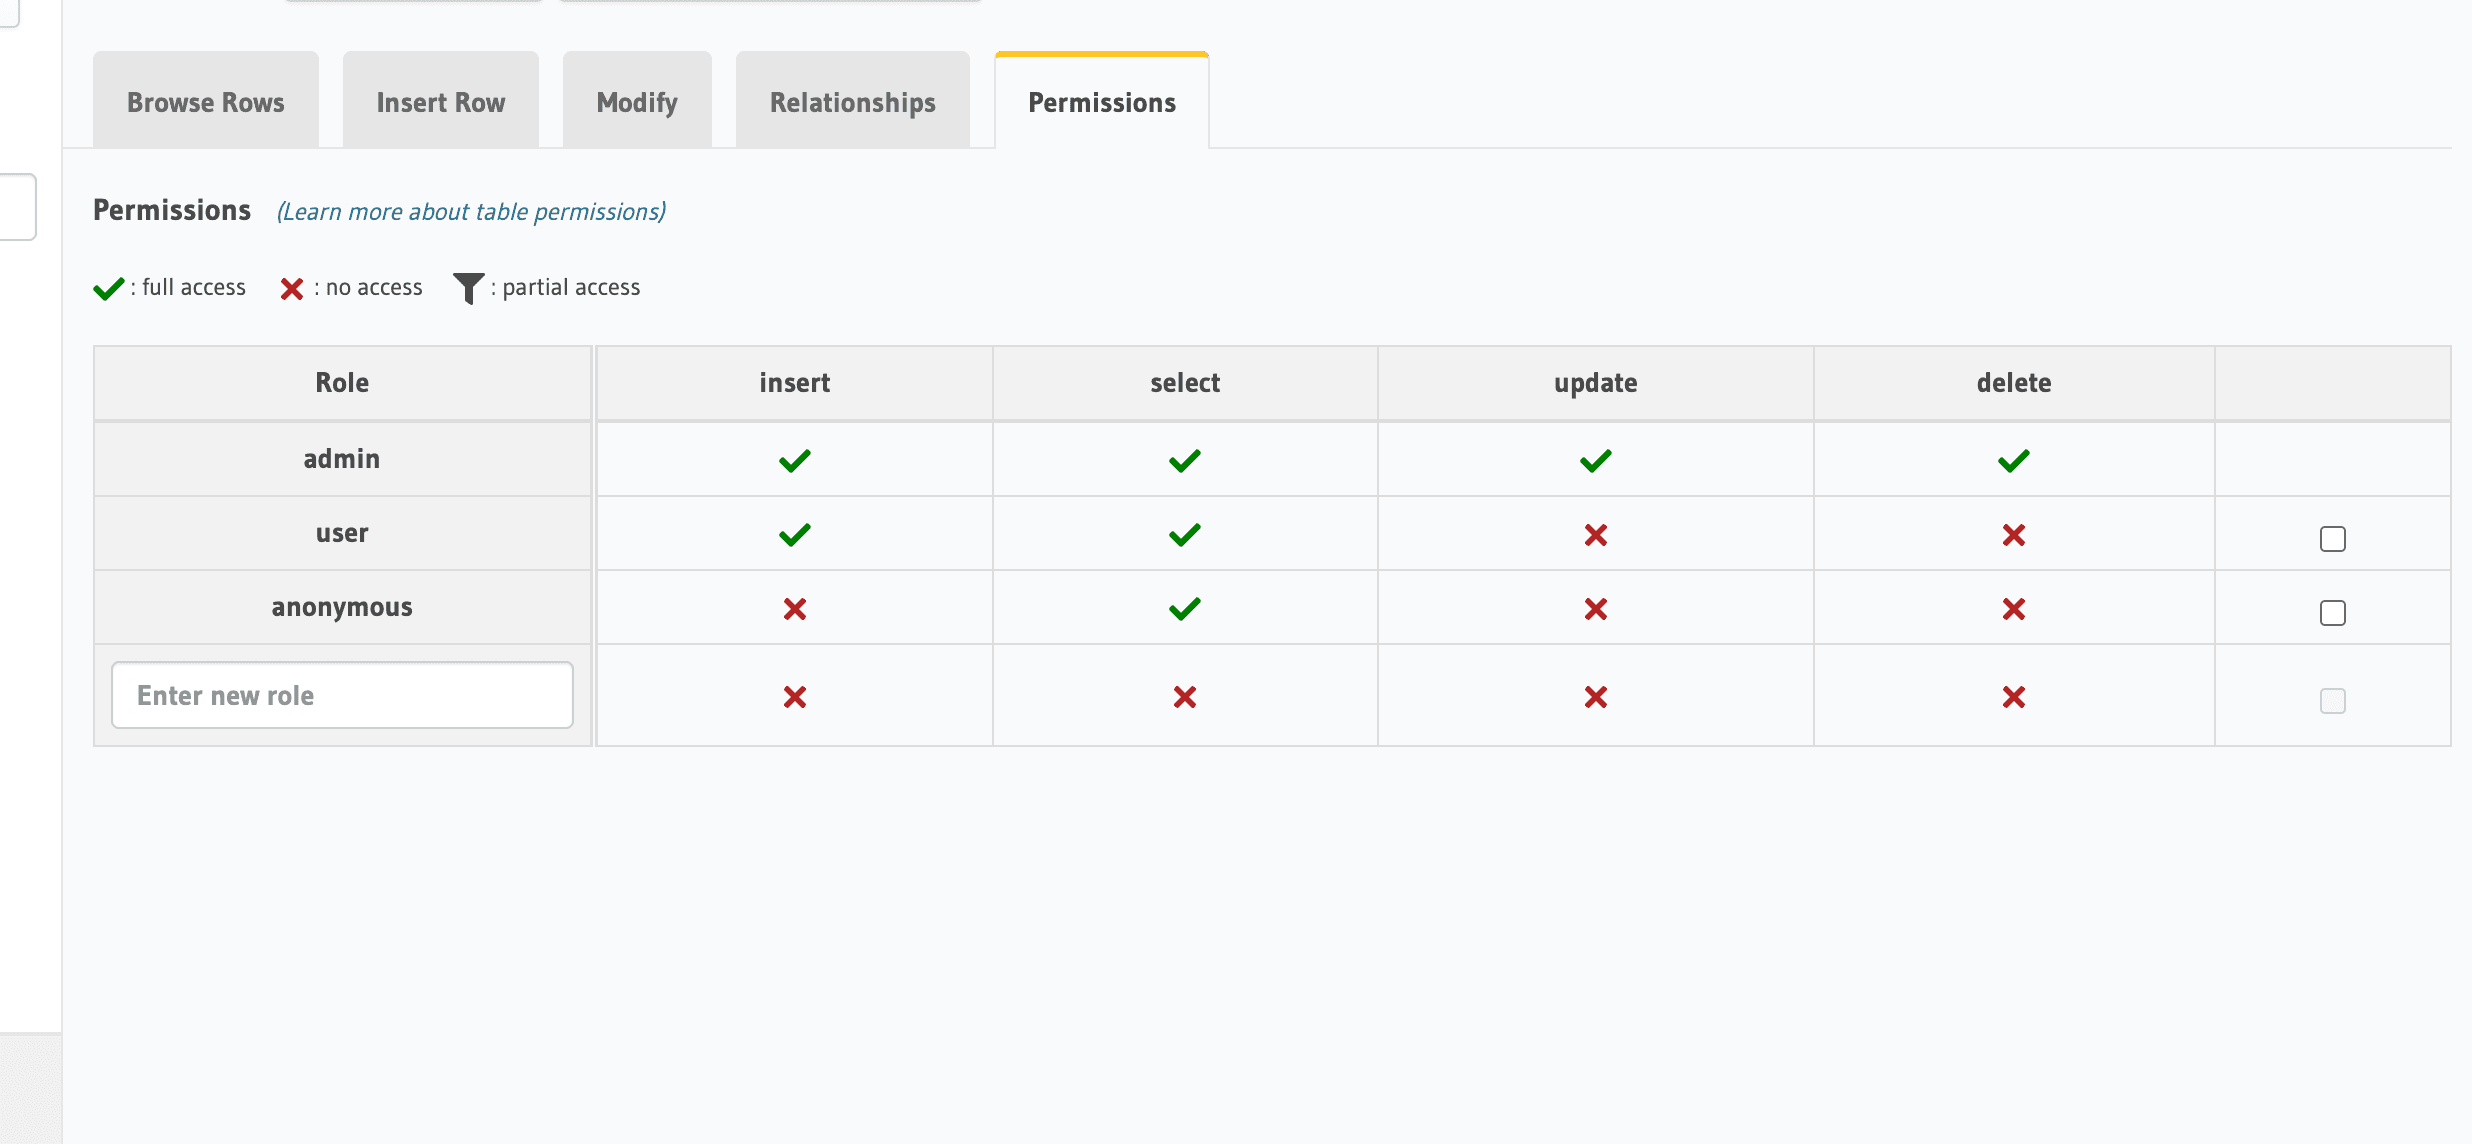
Task: Click user select full-access check icon
Action: (x=1184, y=533)
